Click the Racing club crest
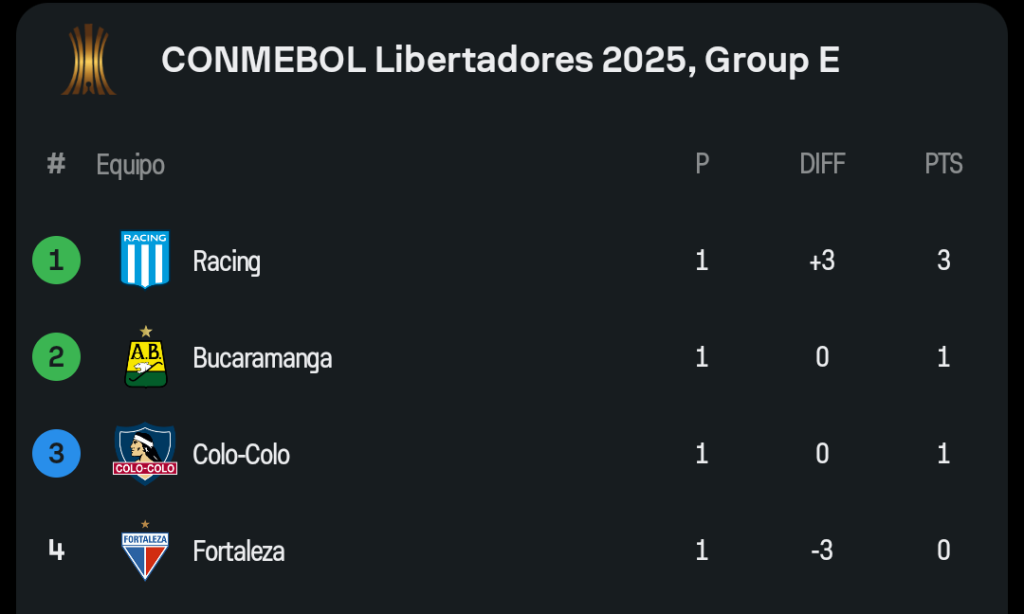1024x614 pixels. [145, 260]
